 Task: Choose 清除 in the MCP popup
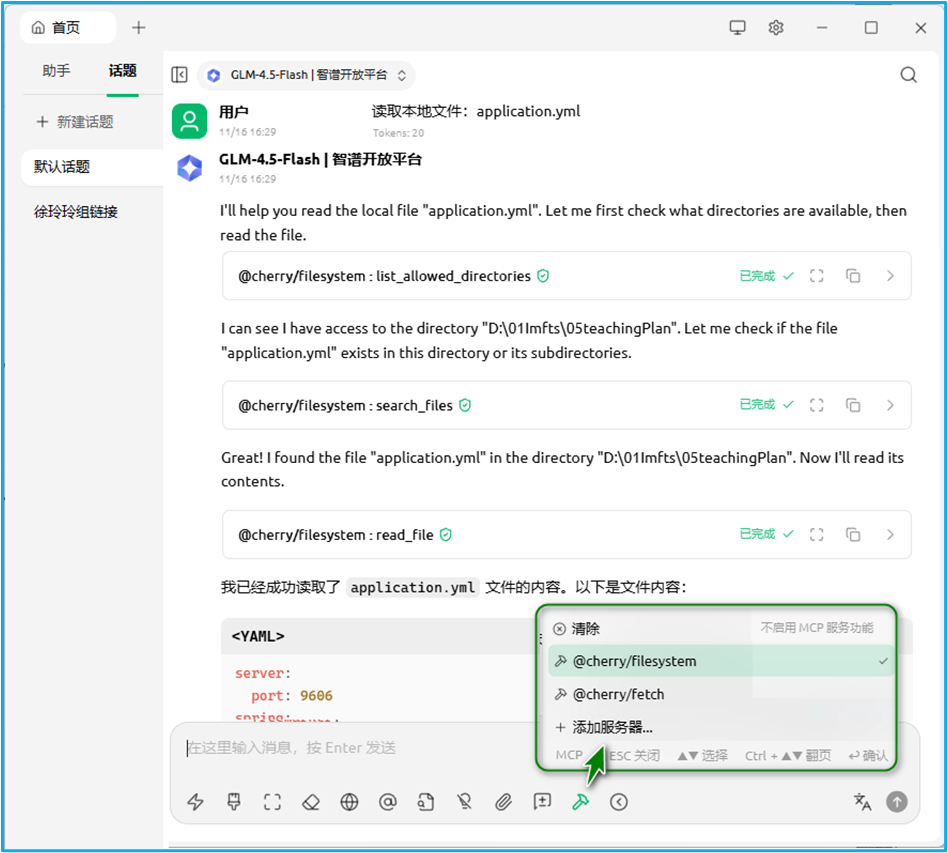[720, 629]
